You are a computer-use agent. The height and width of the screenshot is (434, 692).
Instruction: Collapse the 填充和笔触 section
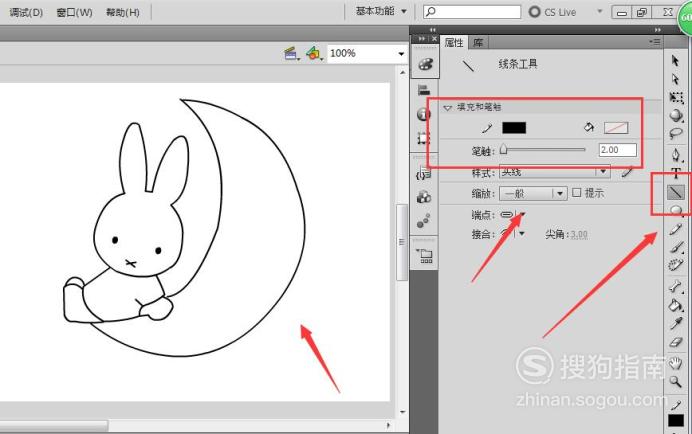pos(448,108)
